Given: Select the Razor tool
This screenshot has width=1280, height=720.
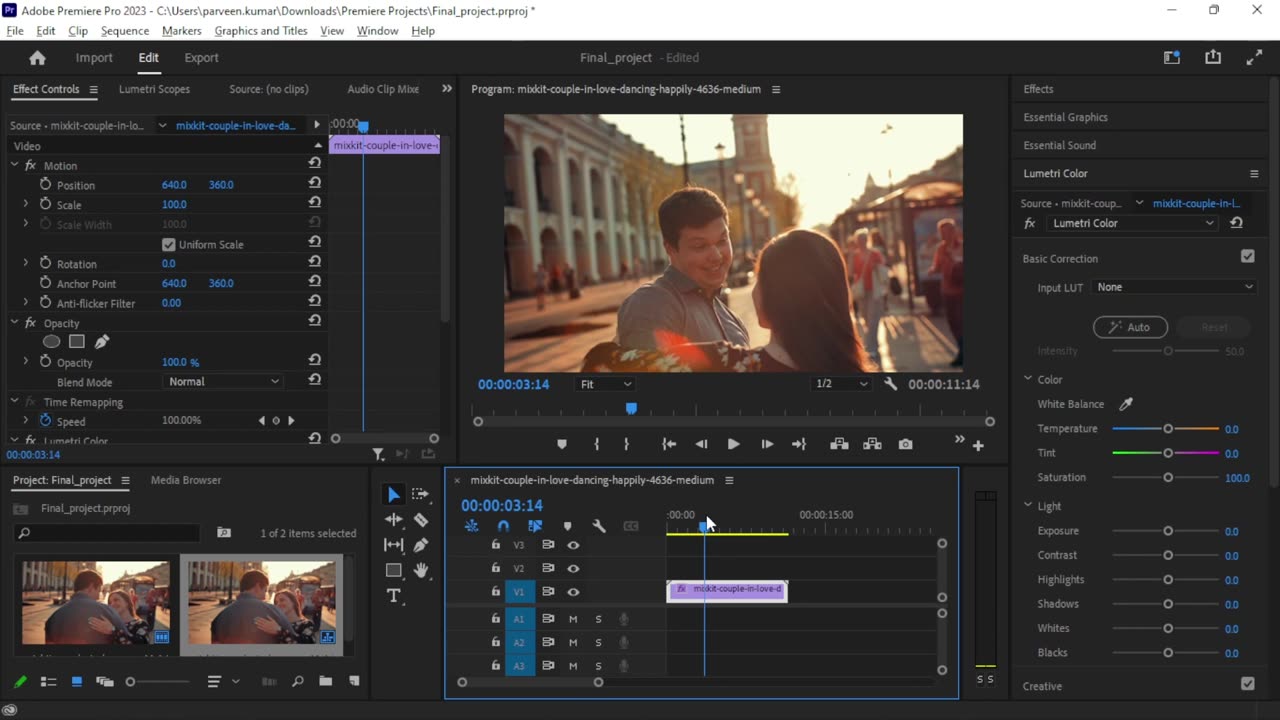Looking at the screenshot, I should click(421, 520).
